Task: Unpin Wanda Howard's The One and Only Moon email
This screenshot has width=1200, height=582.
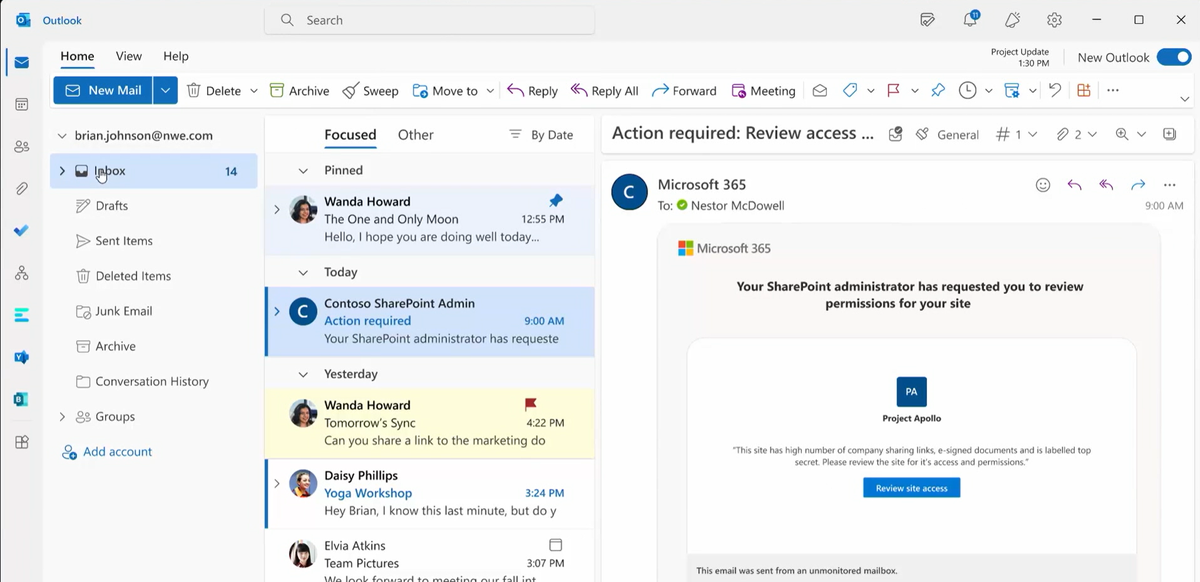Action: 556,201
